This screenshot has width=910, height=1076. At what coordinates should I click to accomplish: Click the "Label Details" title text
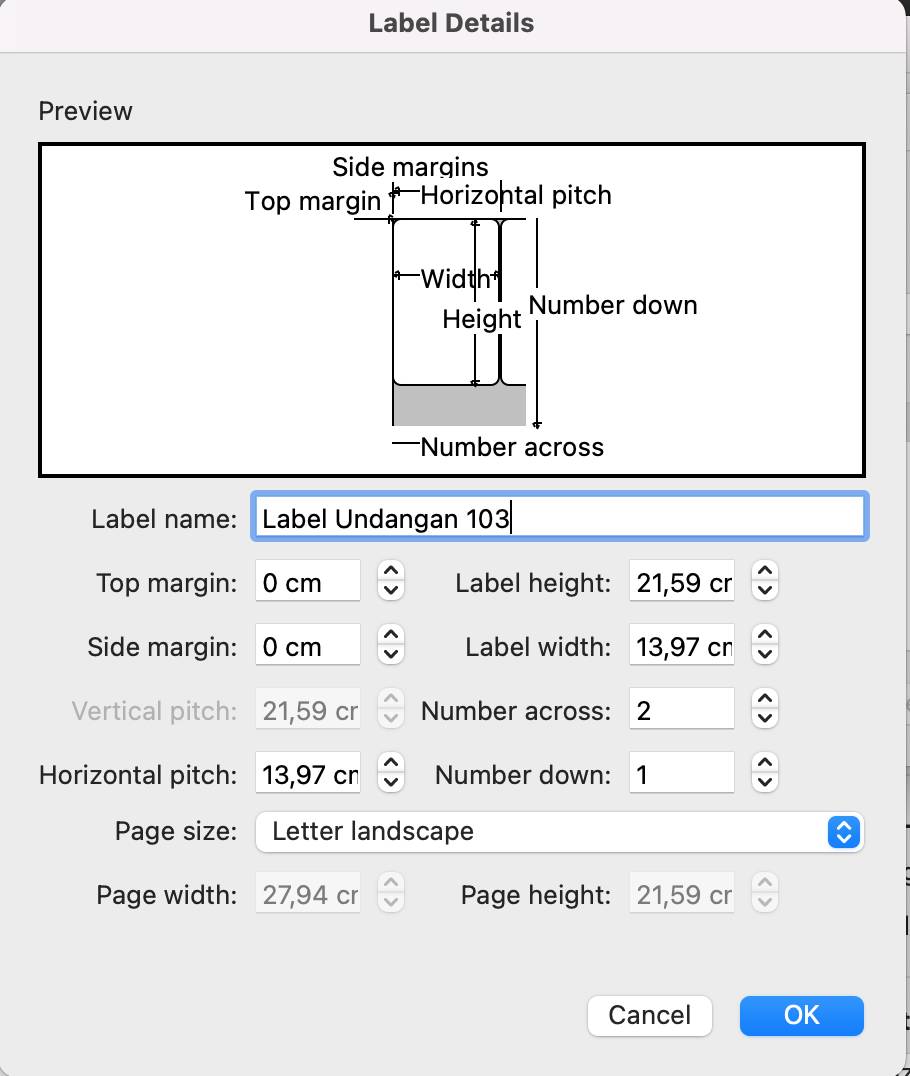pos(451,23)
